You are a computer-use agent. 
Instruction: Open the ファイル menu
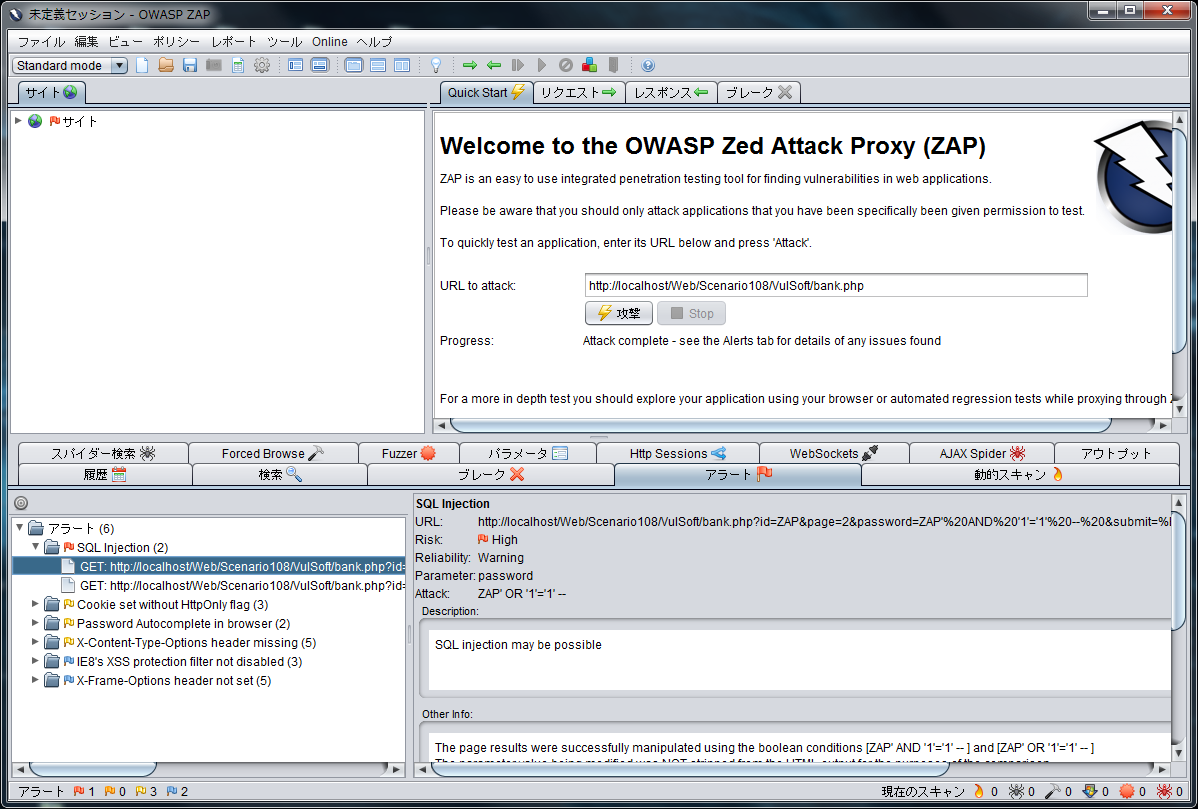(41, 42)
